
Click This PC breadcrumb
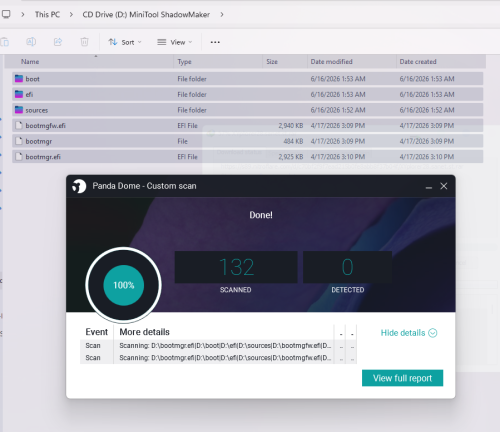(47, 14)
